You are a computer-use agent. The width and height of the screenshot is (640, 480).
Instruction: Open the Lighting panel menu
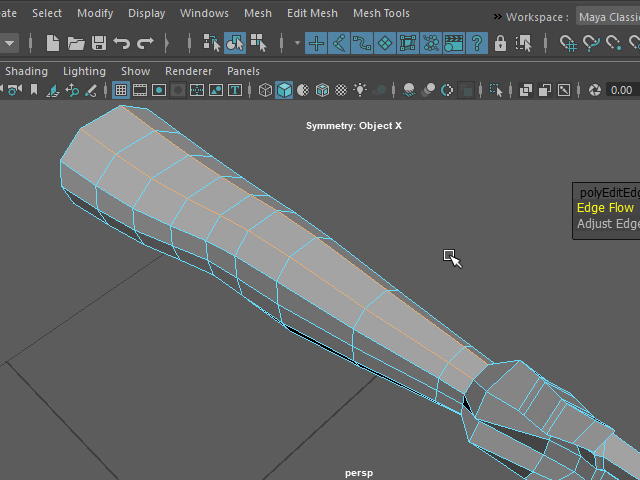click(x=84, y=71)
